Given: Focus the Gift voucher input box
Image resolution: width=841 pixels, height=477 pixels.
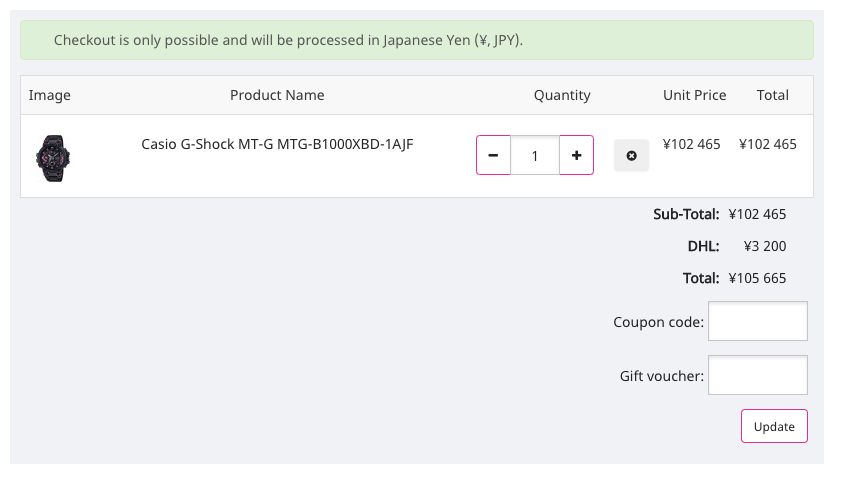Looking at the screenshot, I should point(757,375).
